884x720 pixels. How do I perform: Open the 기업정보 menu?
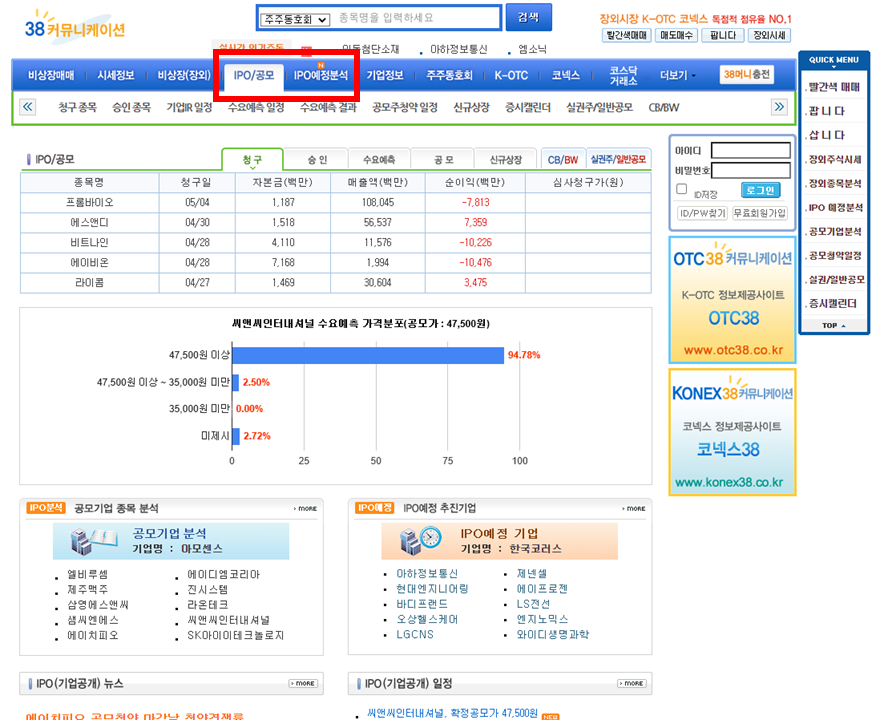[385, 75]
